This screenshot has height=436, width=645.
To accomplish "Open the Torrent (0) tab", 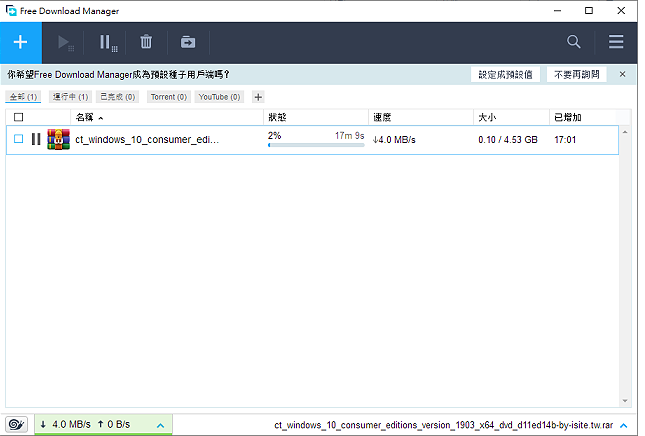I will tap(169, 97).
